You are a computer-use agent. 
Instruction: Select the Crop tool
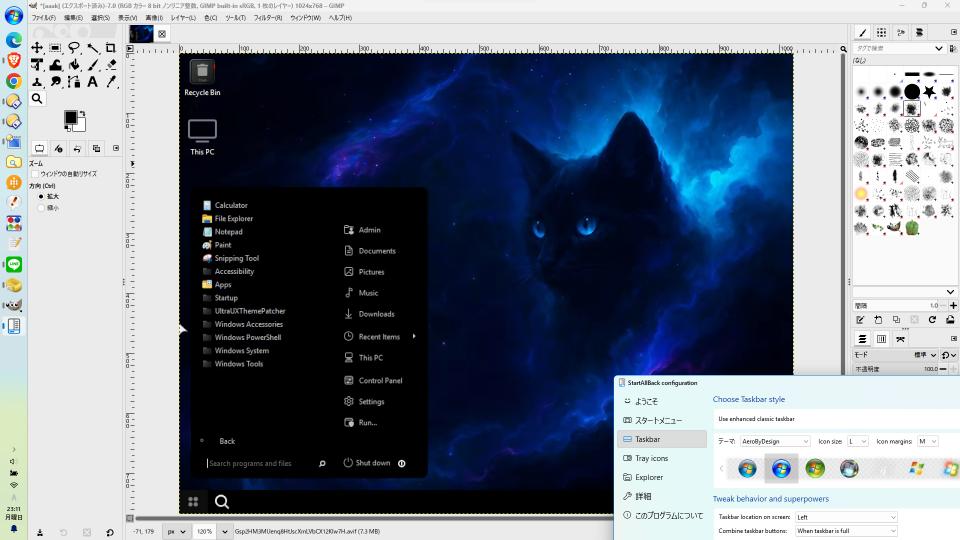[111, 48]
